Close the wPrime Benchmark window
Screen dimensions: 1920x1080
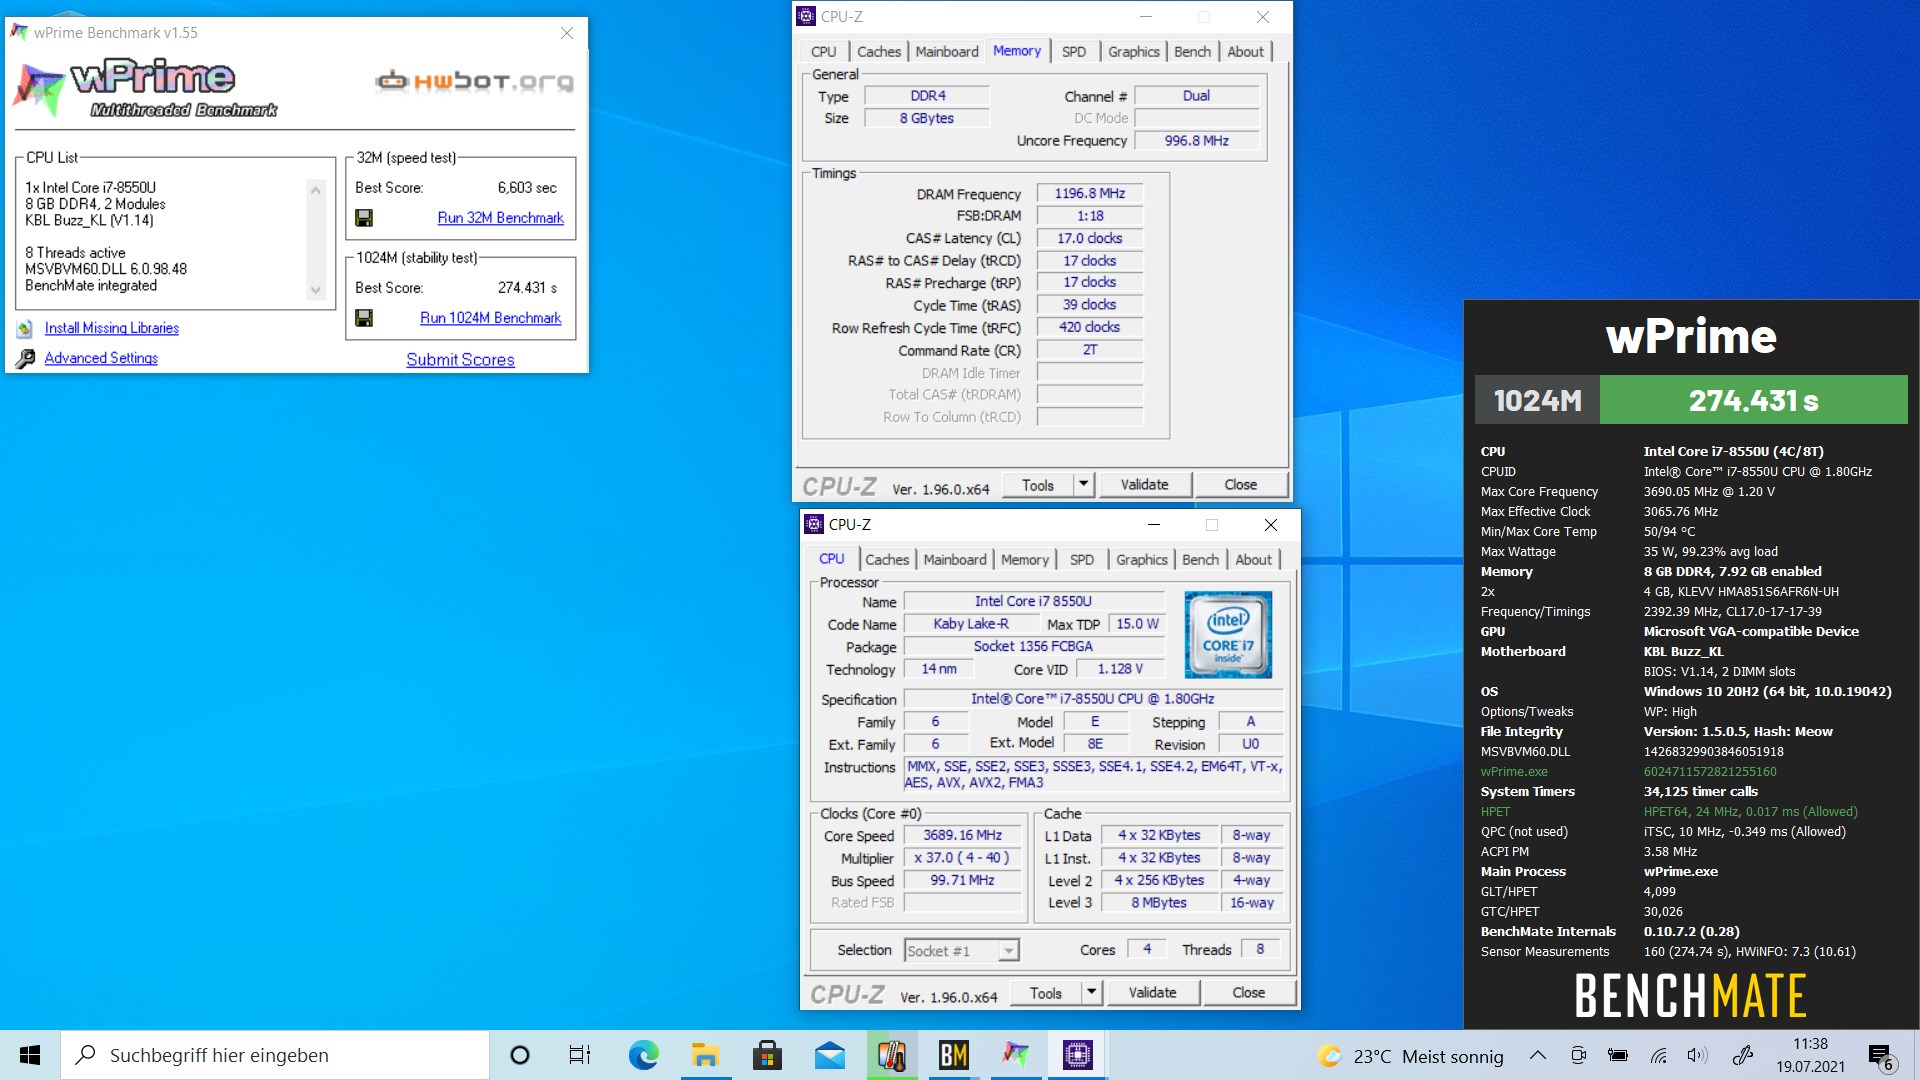[567, 33]
